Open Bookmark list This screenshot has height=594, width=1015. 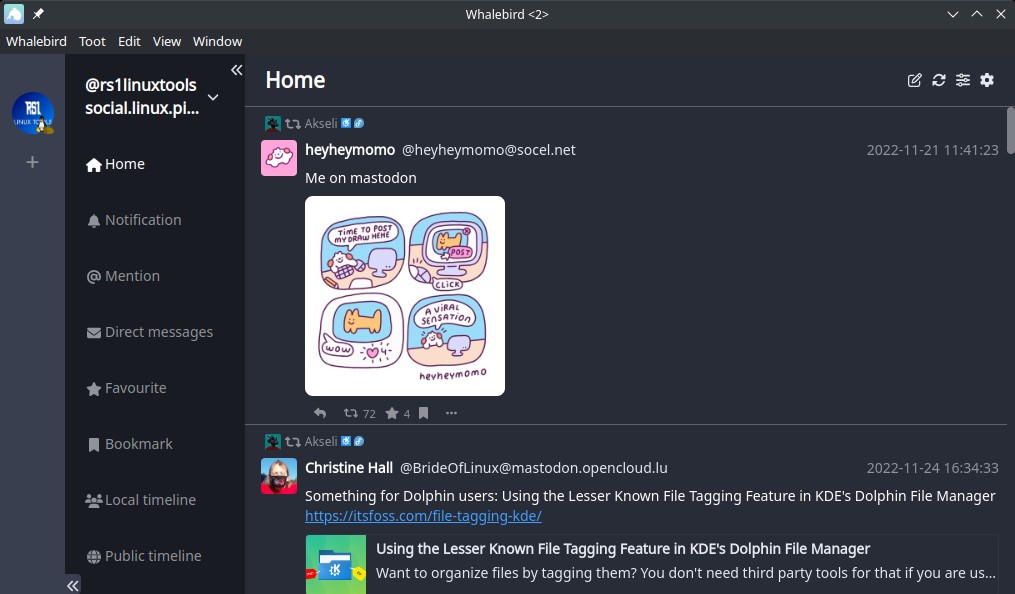[129, 445]
